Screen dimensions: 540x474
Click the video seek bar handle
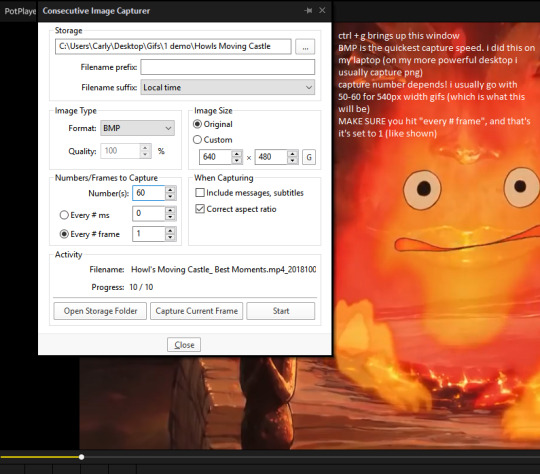pyautogui.click(x=81, y=457)
